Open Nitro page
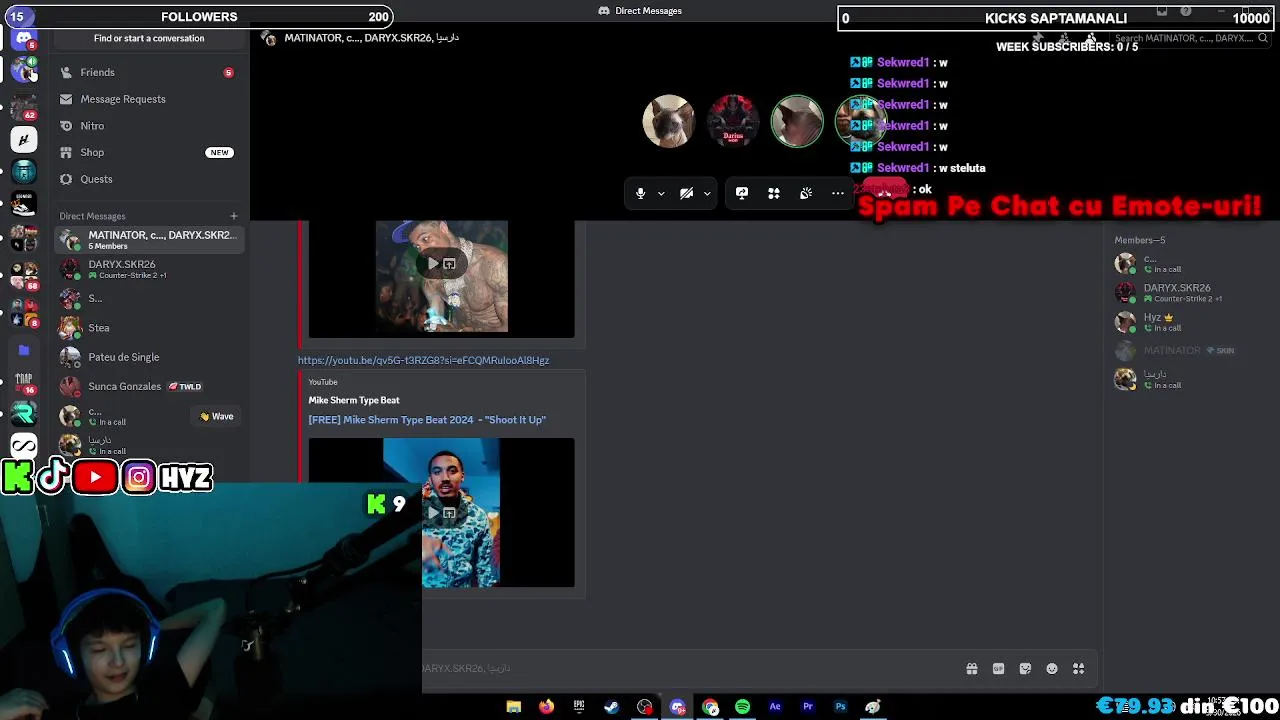The image size is (1280, 720). point(149,126)
